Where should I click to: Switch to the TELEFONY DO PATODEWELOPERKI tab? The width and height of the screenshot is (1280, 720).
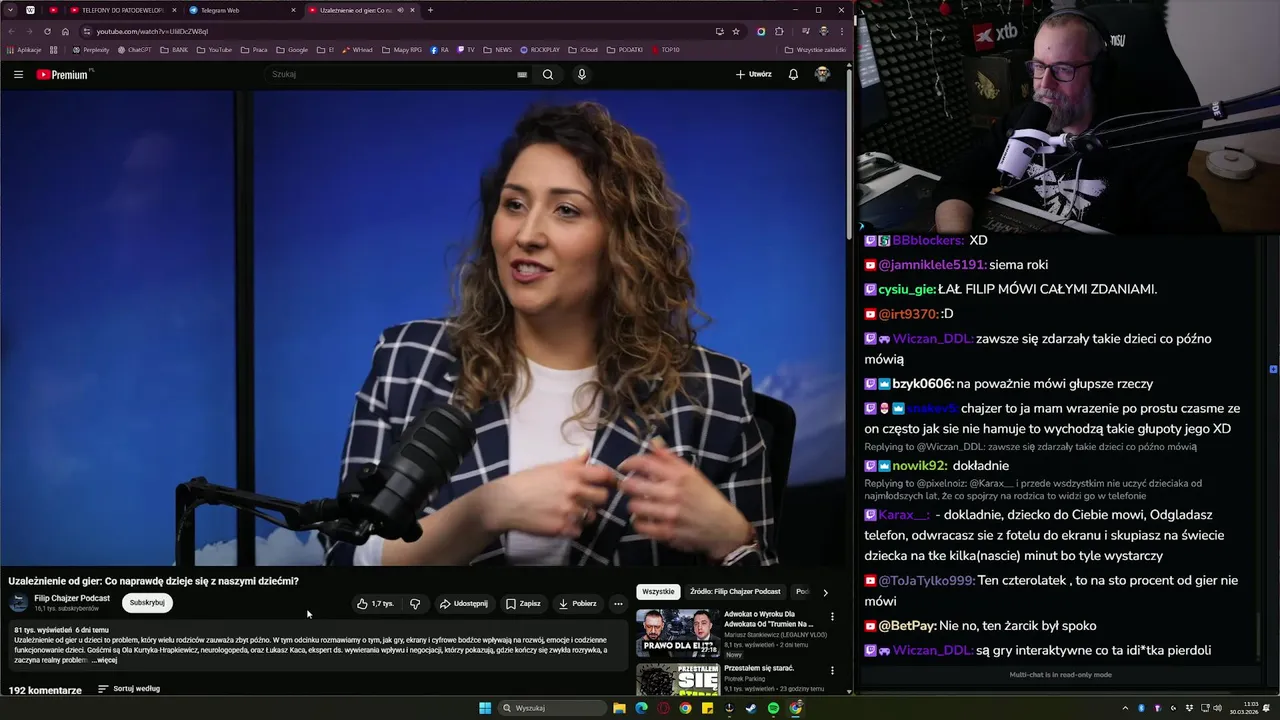point(121,10)
